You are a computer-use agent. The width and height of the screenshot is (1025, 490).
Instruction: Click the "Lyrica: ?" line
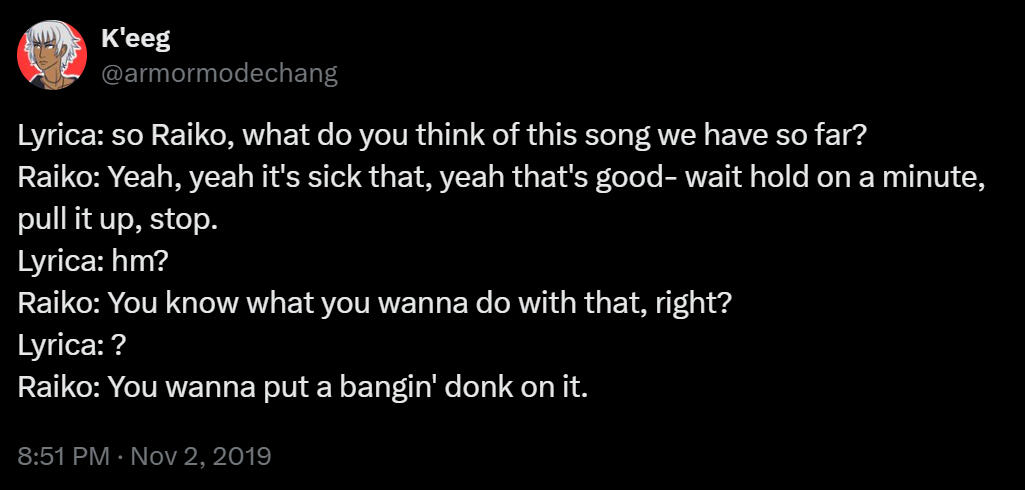tap(71, 344)
